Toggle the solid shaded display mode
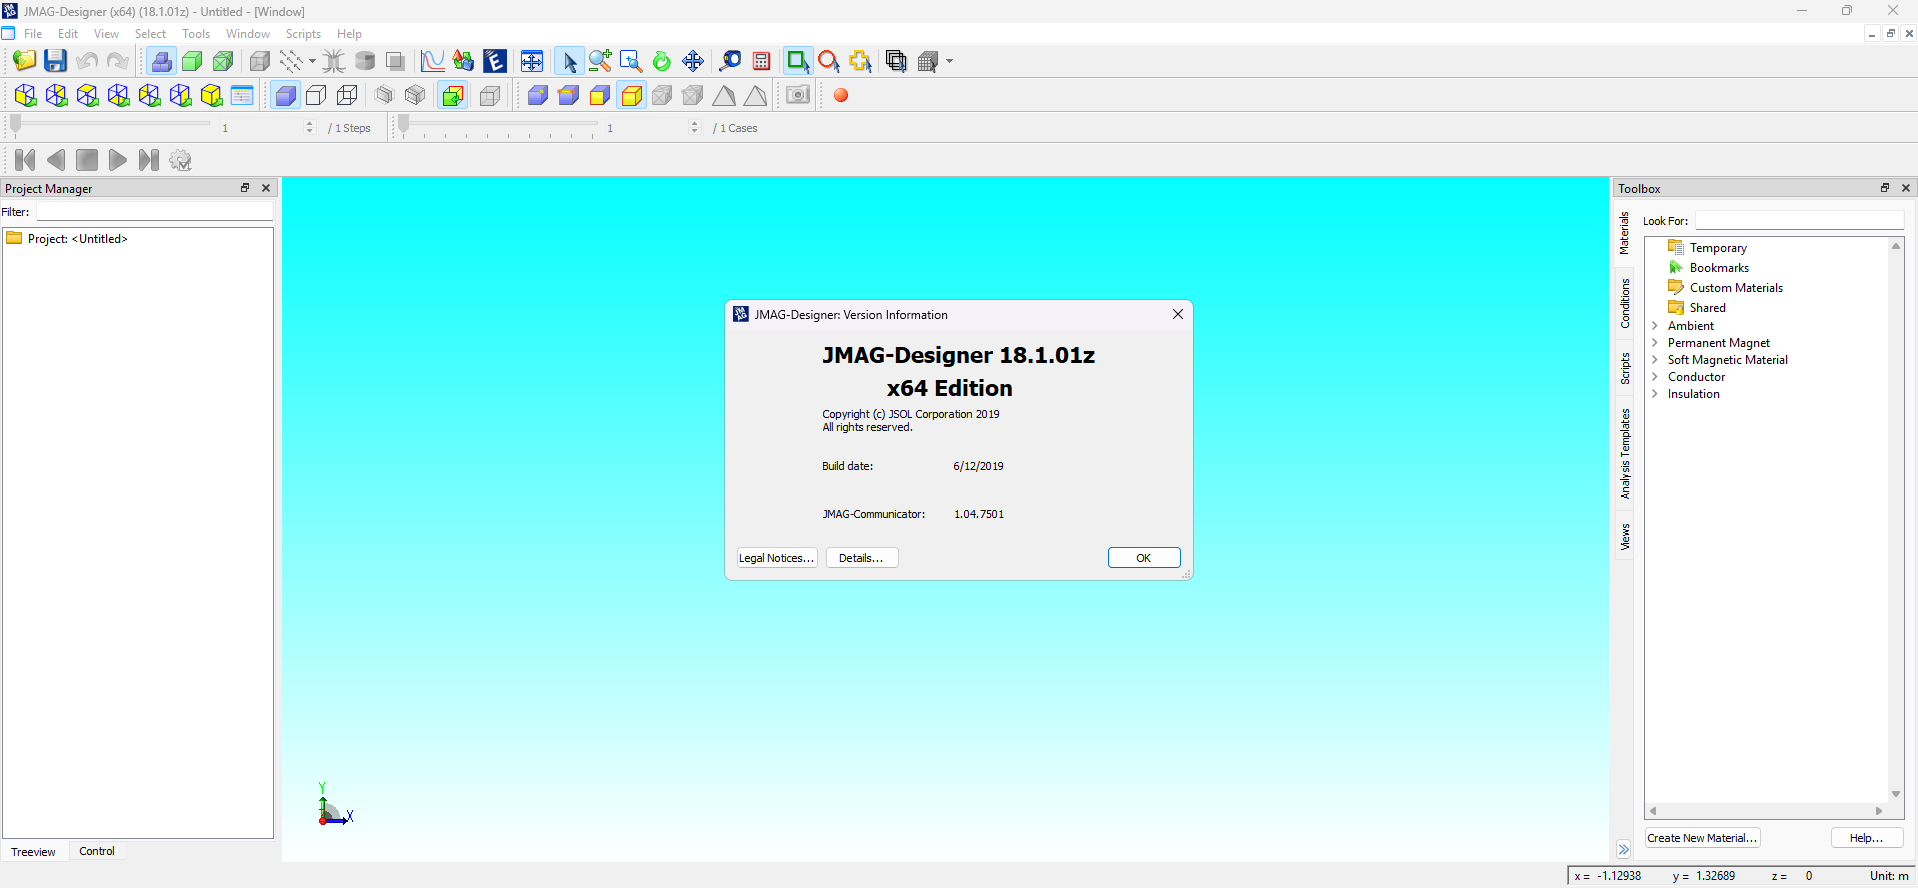This screenshot has width=1918, height=888. pyautogui.click(x=285, y=95)
